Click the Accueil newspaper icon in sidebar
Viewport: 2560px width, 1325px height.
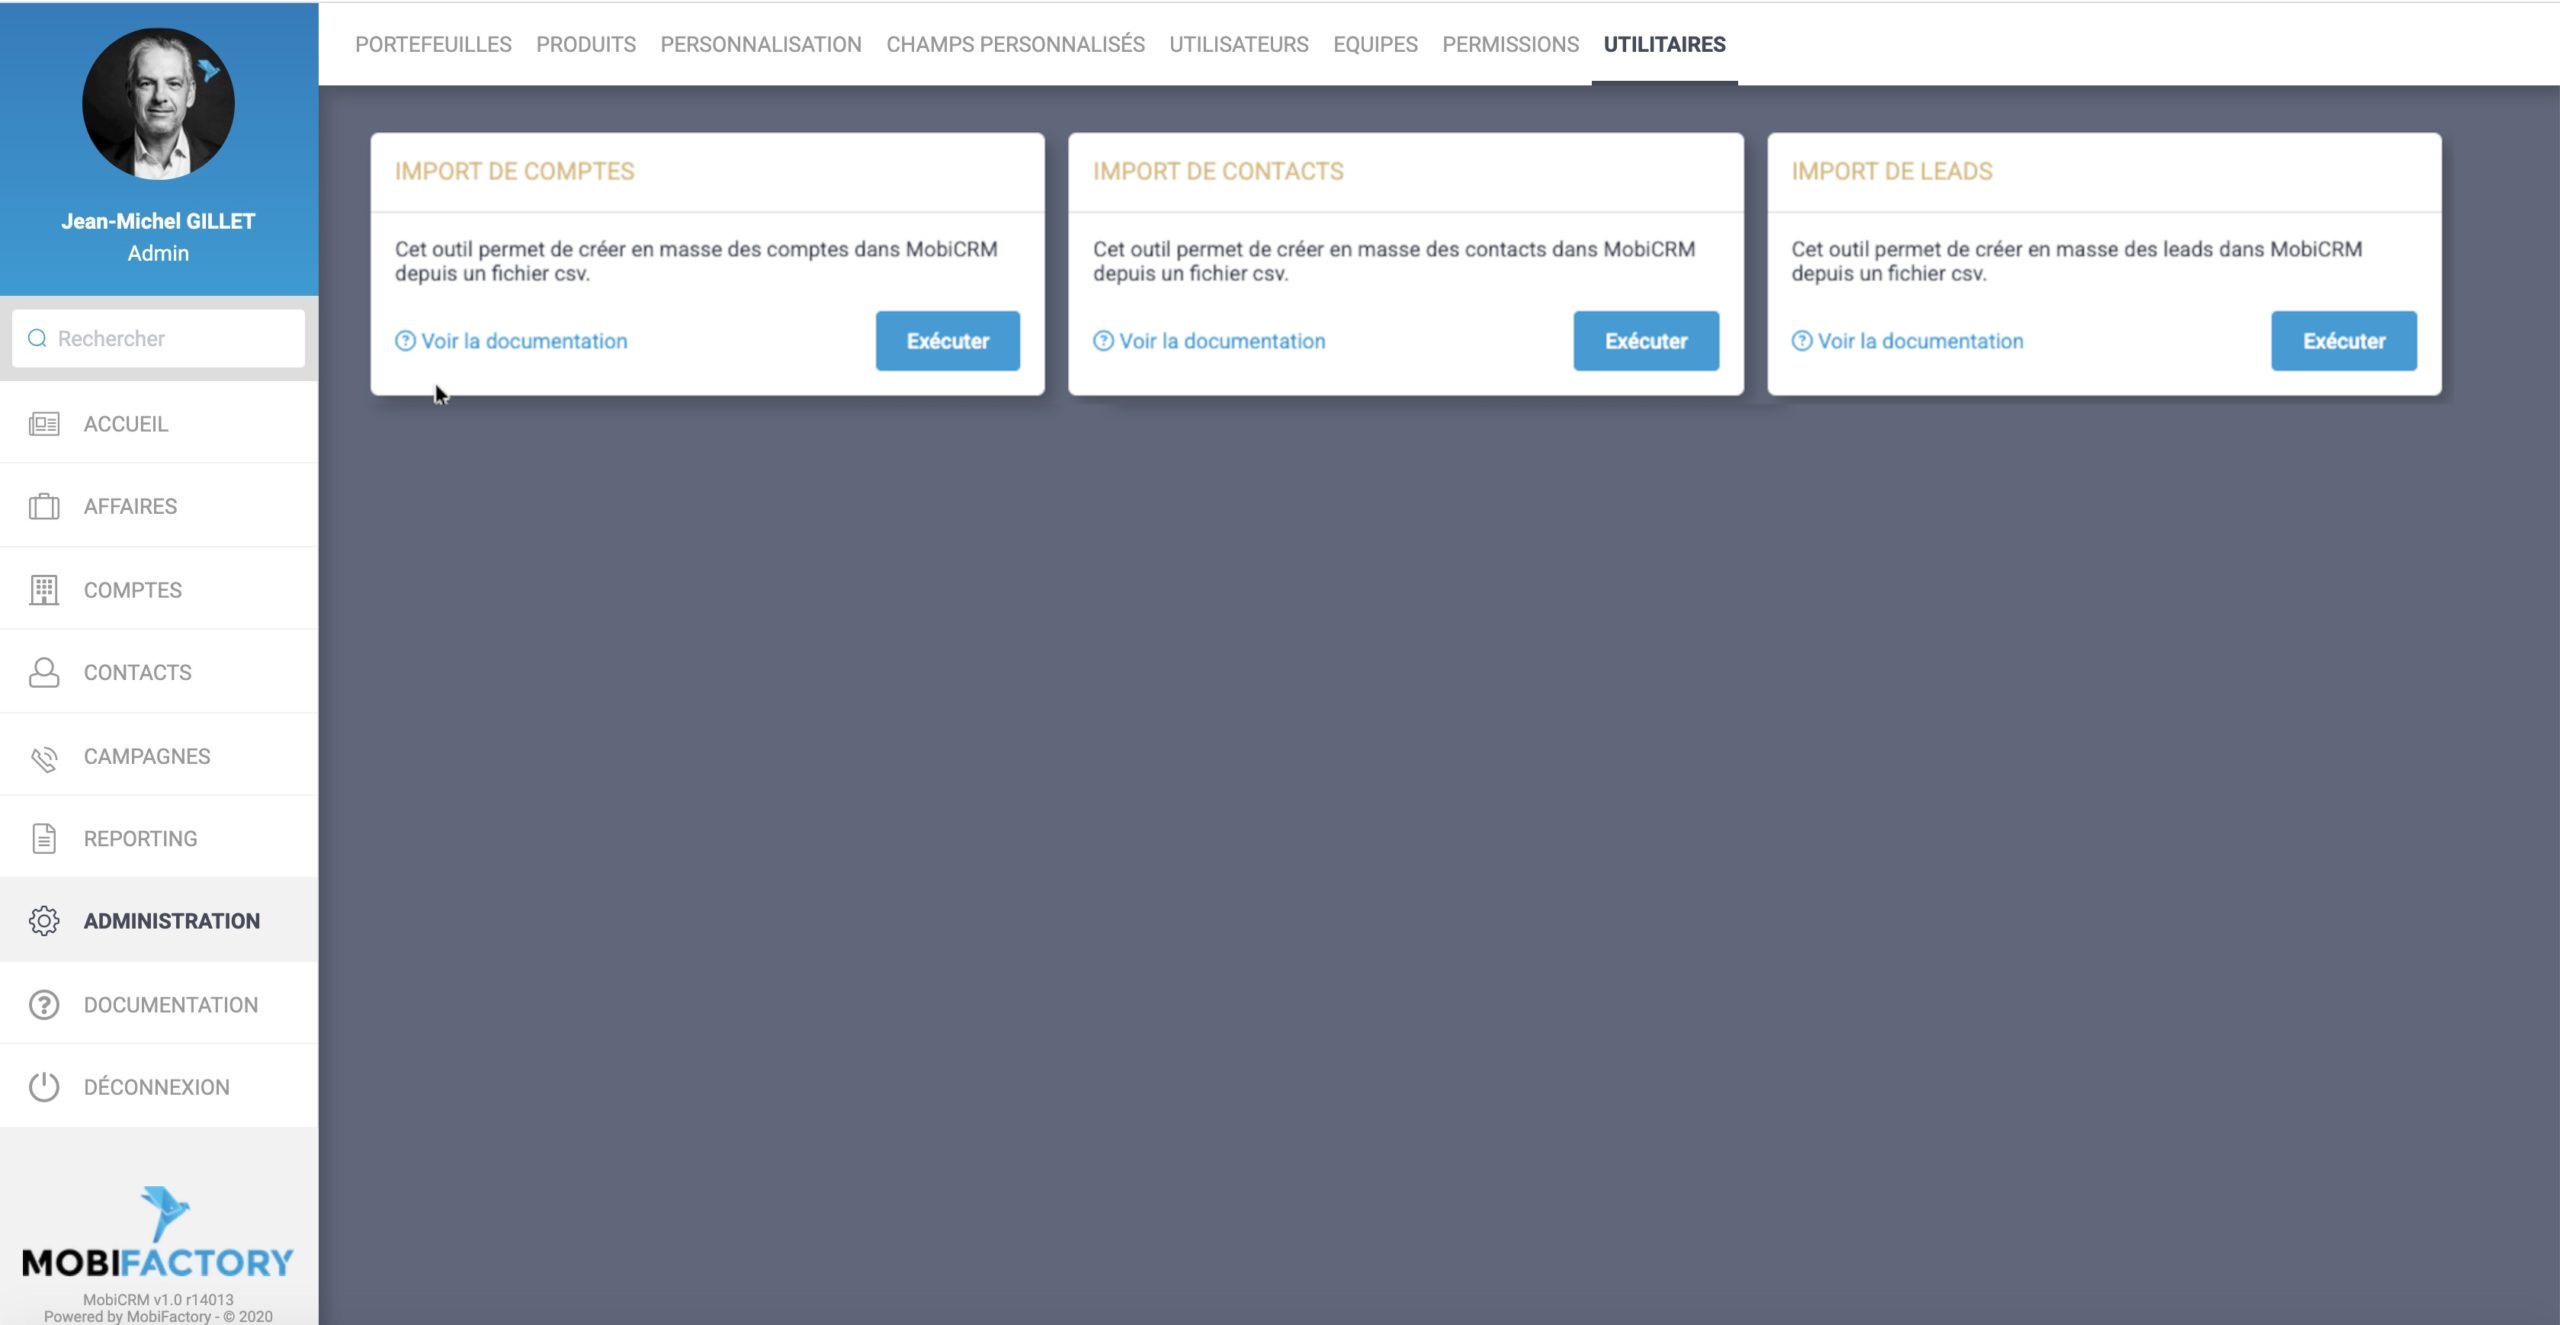[44, 424]
